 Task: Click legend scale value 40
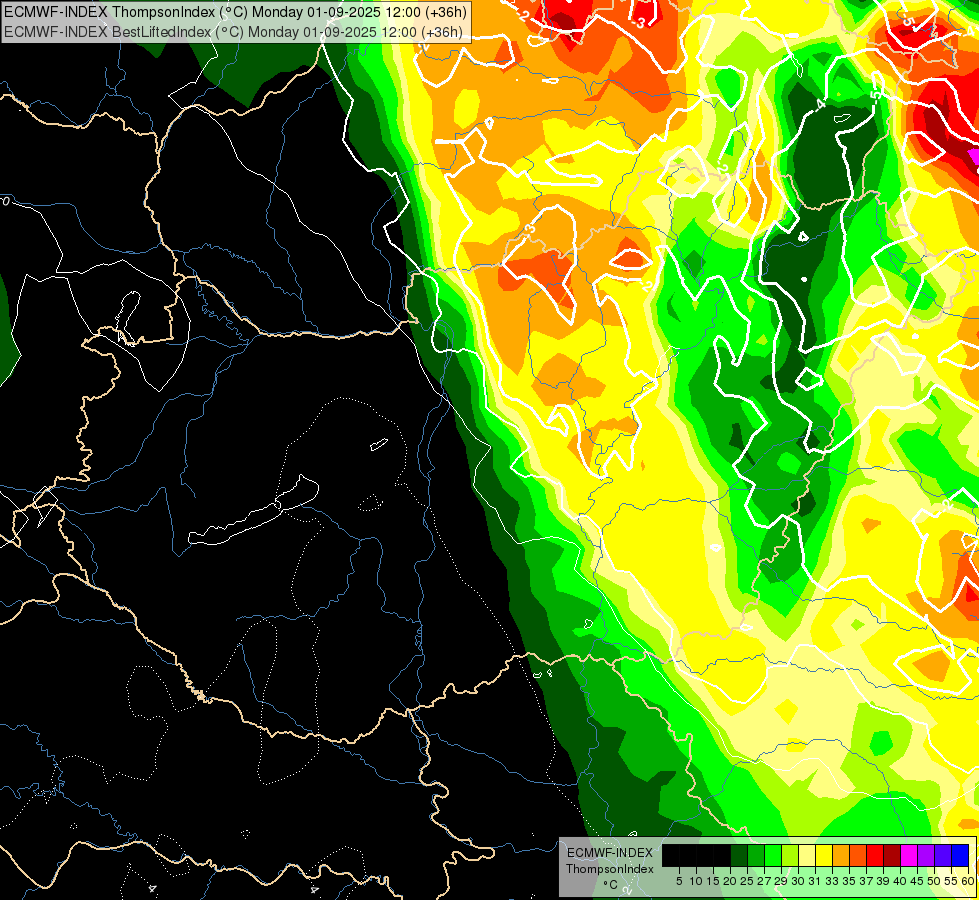click(900, 881)
